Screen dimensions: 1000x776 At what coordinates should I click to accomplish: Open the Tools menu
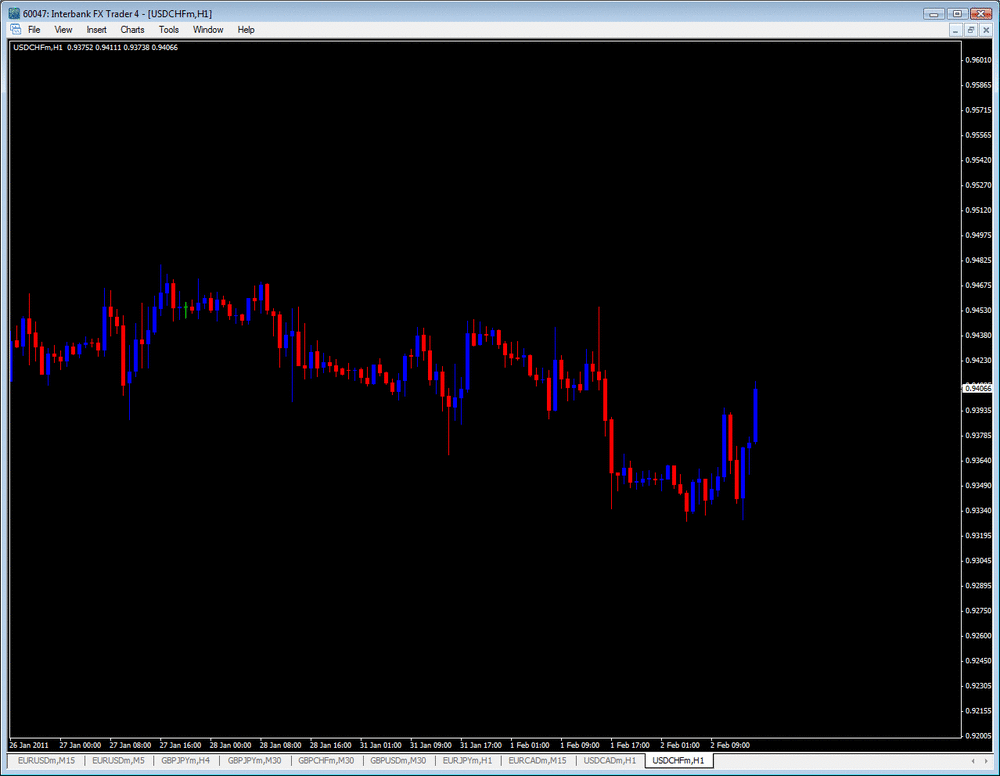coord(168,30)
